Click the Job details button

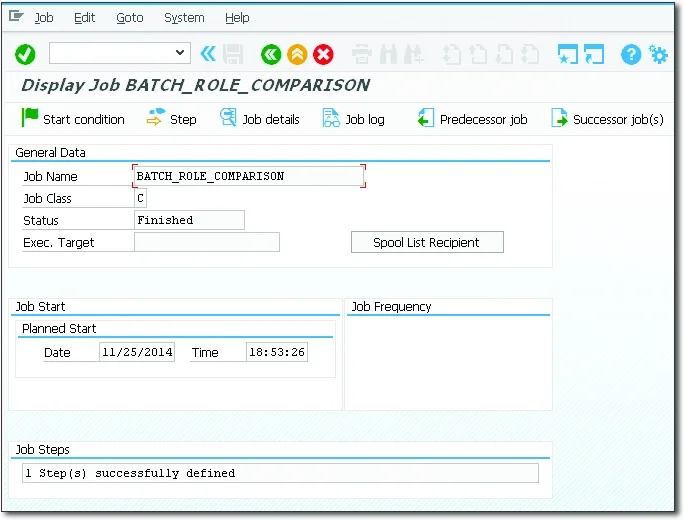pos(260,119)
